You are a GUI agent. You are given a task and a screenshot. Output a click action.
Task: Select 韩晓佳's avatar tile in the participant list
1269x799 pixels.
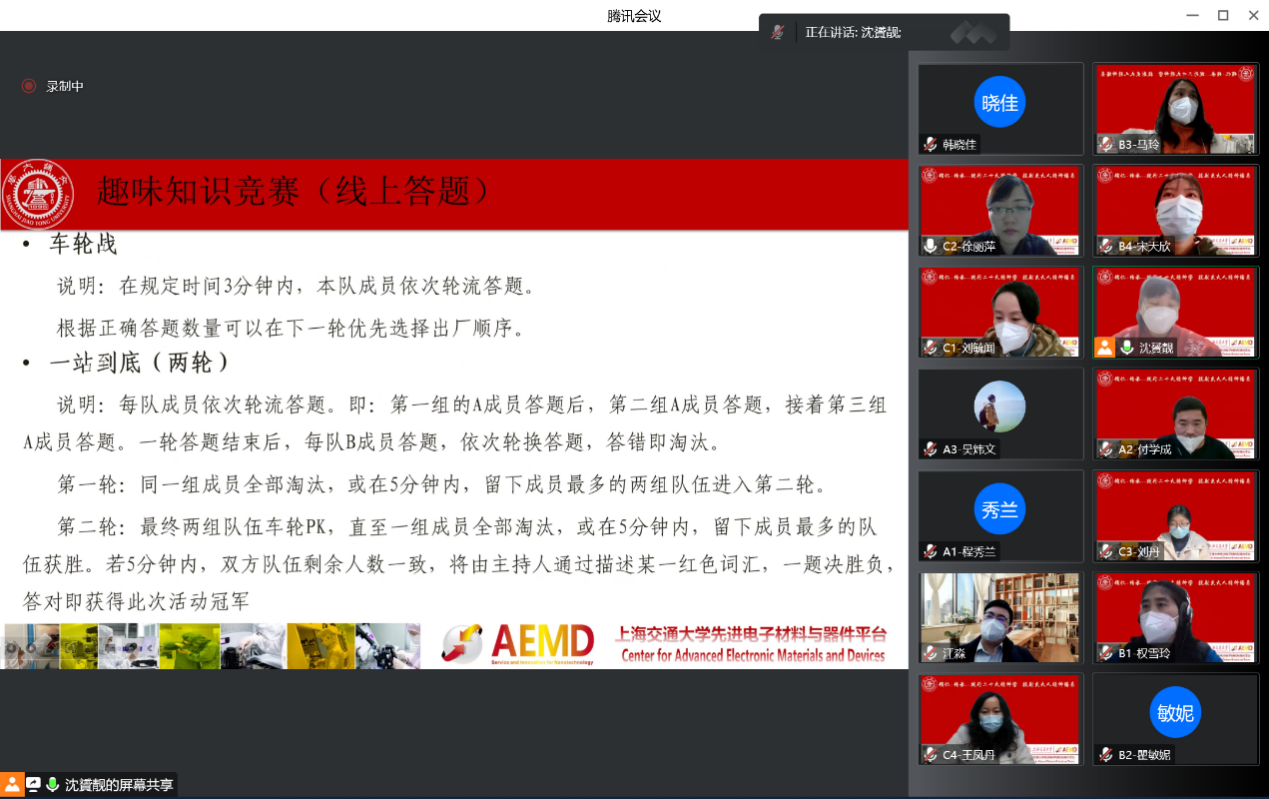[999, 103]
